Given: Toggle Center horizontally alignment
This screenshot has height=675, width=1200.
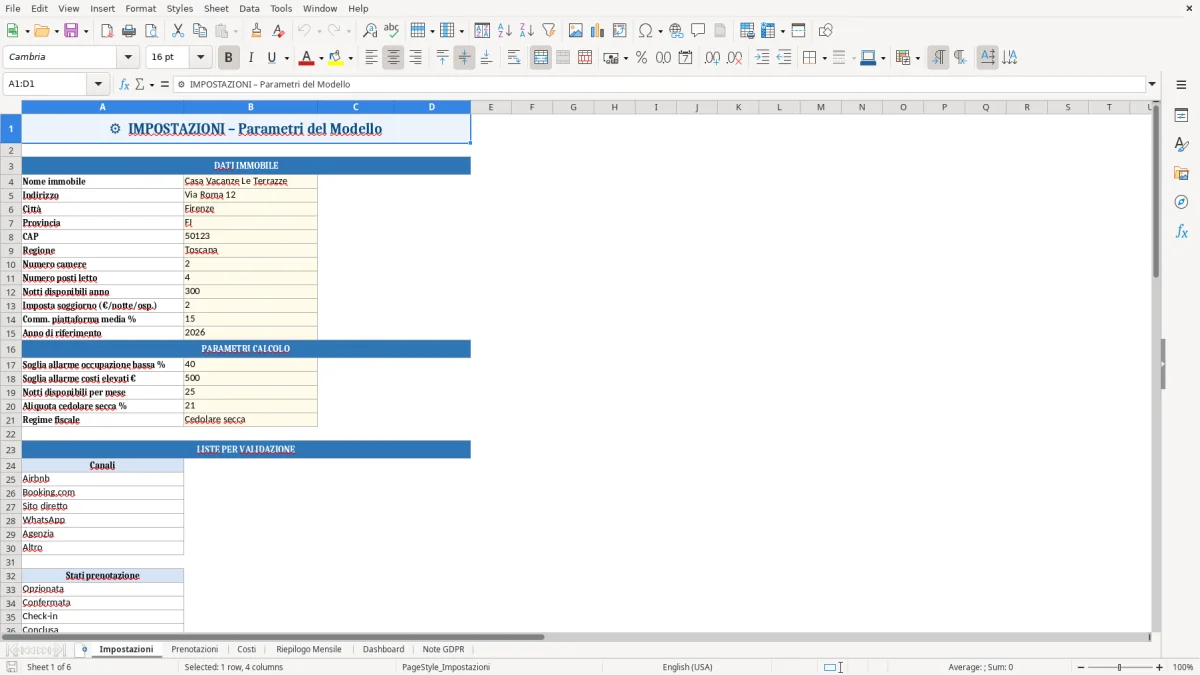Looking at the screenshot, I should click(x=393, y=58).
